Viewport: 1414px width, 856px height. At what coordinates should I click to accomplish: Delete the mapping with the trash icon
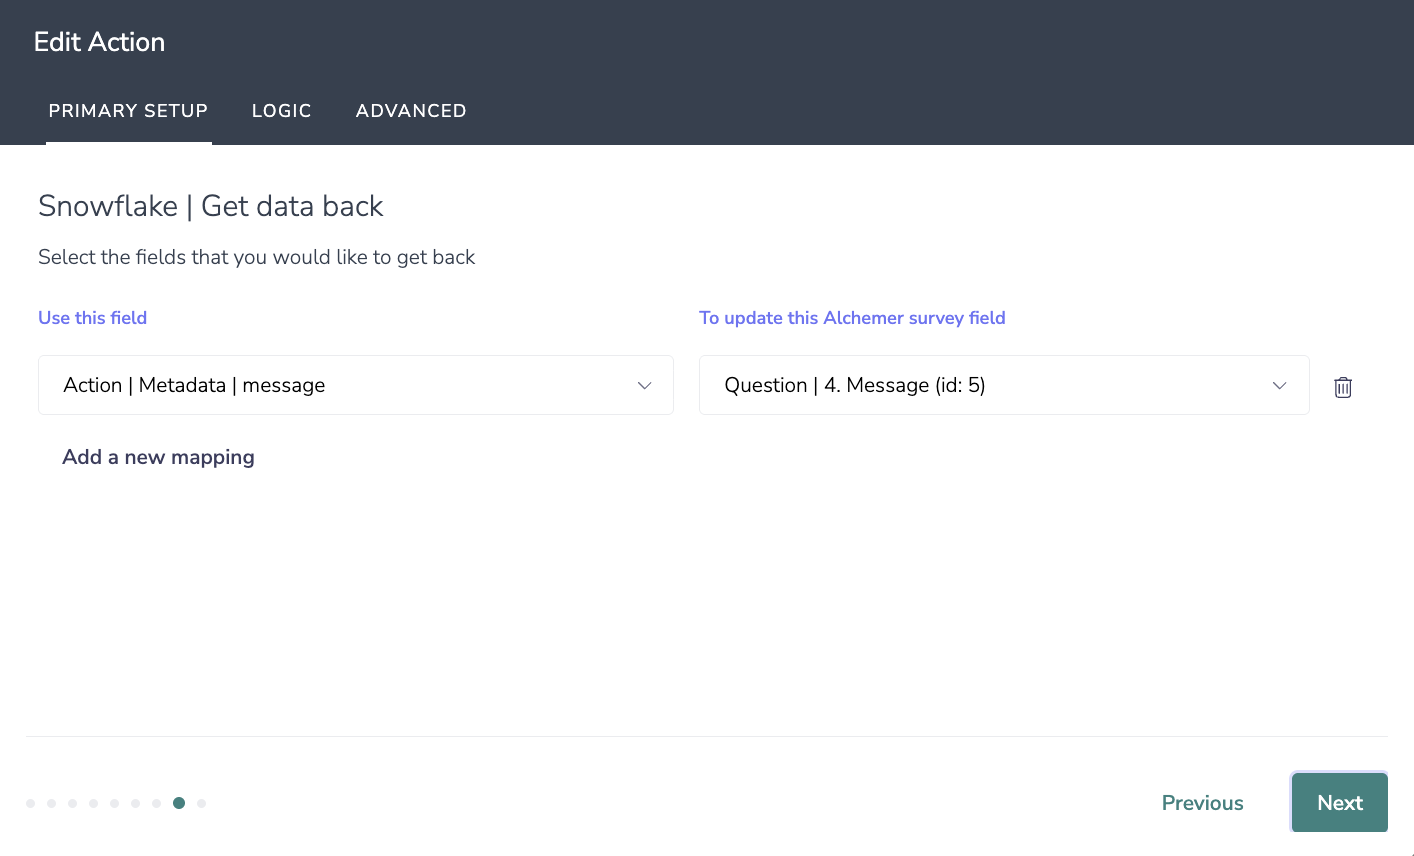[x=1343, y=387]
